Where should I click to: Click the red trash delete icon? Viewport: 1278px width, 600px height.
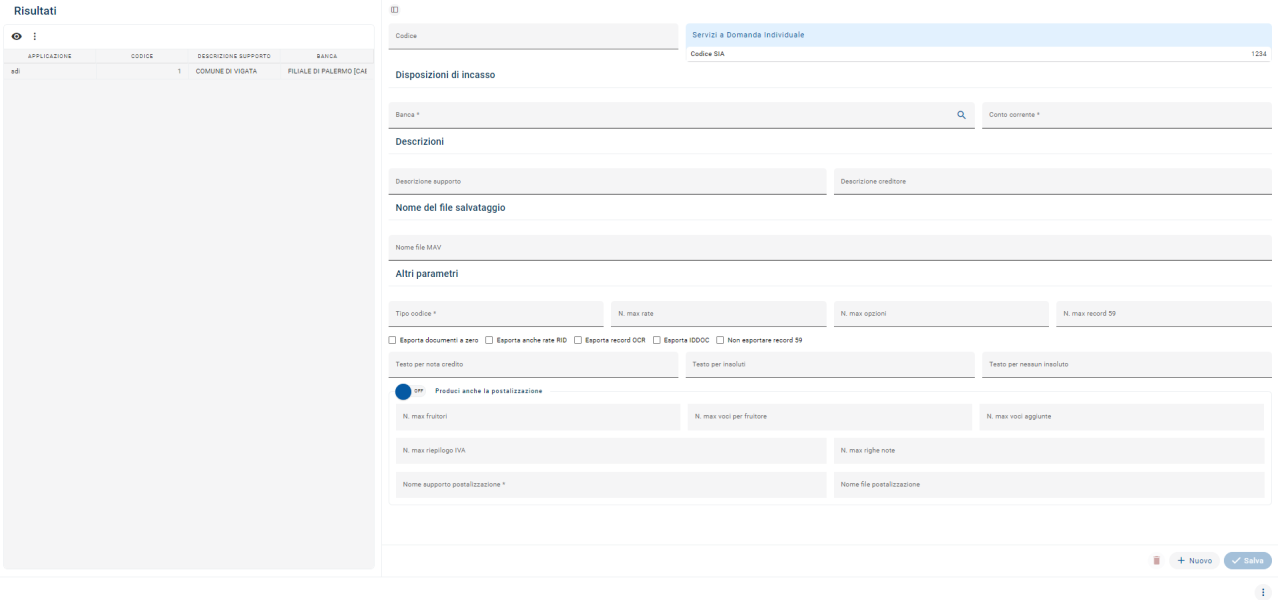click(x=1156, y=561)
